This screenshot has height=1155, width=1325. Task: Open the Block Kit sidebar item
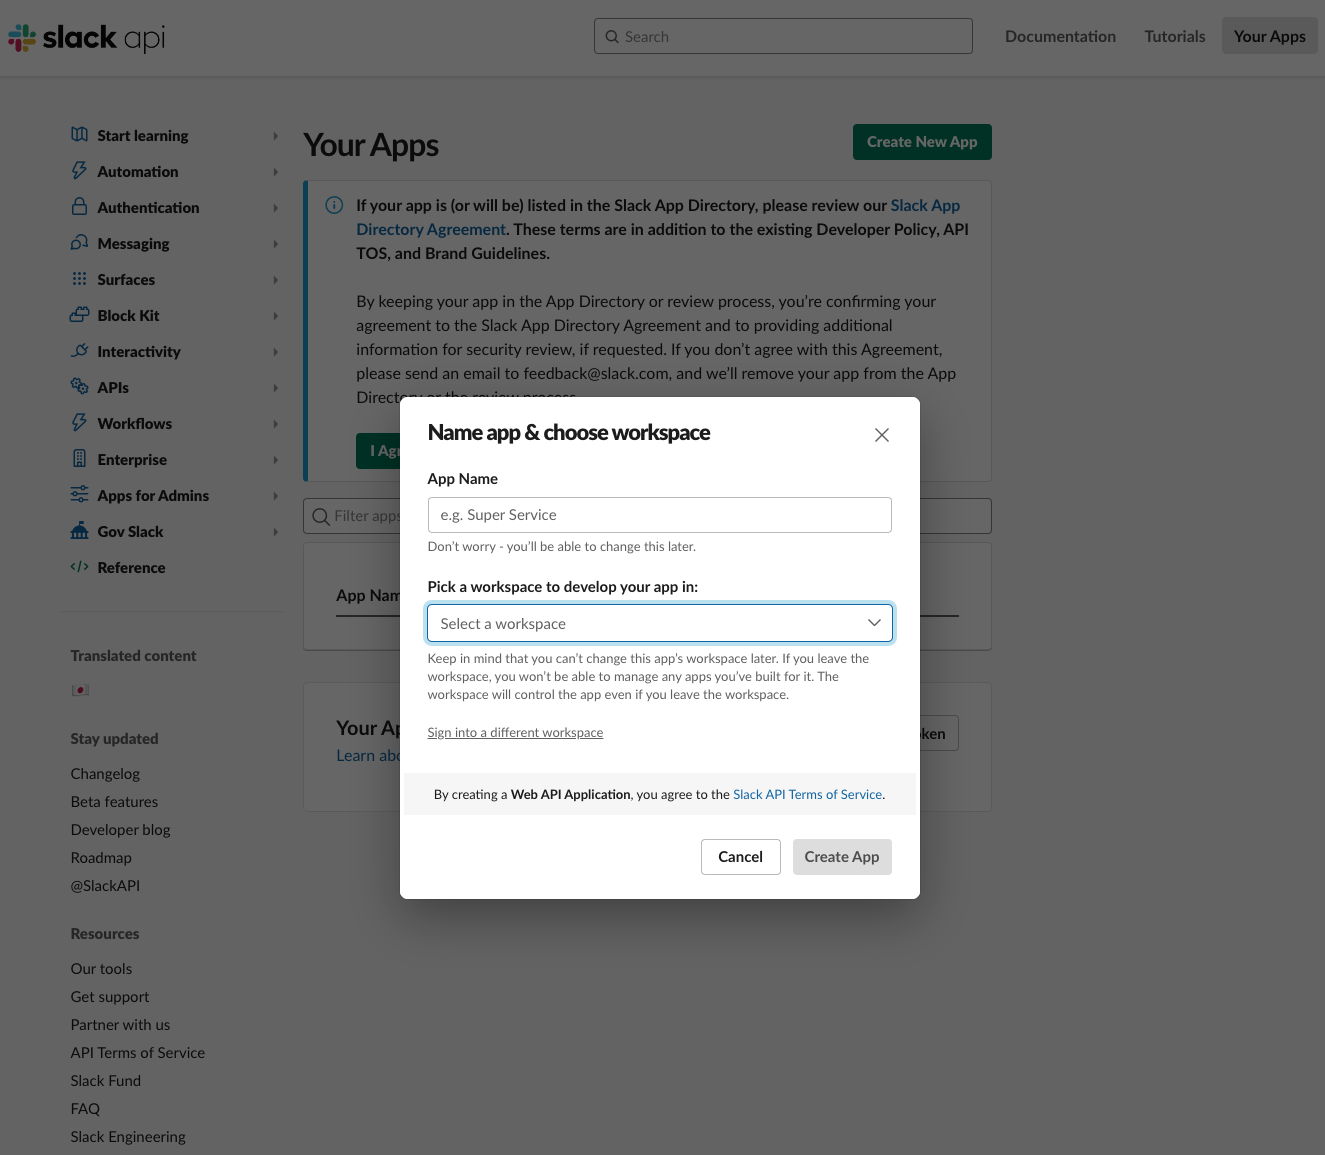pyautogui.click(x=128, y=315)
